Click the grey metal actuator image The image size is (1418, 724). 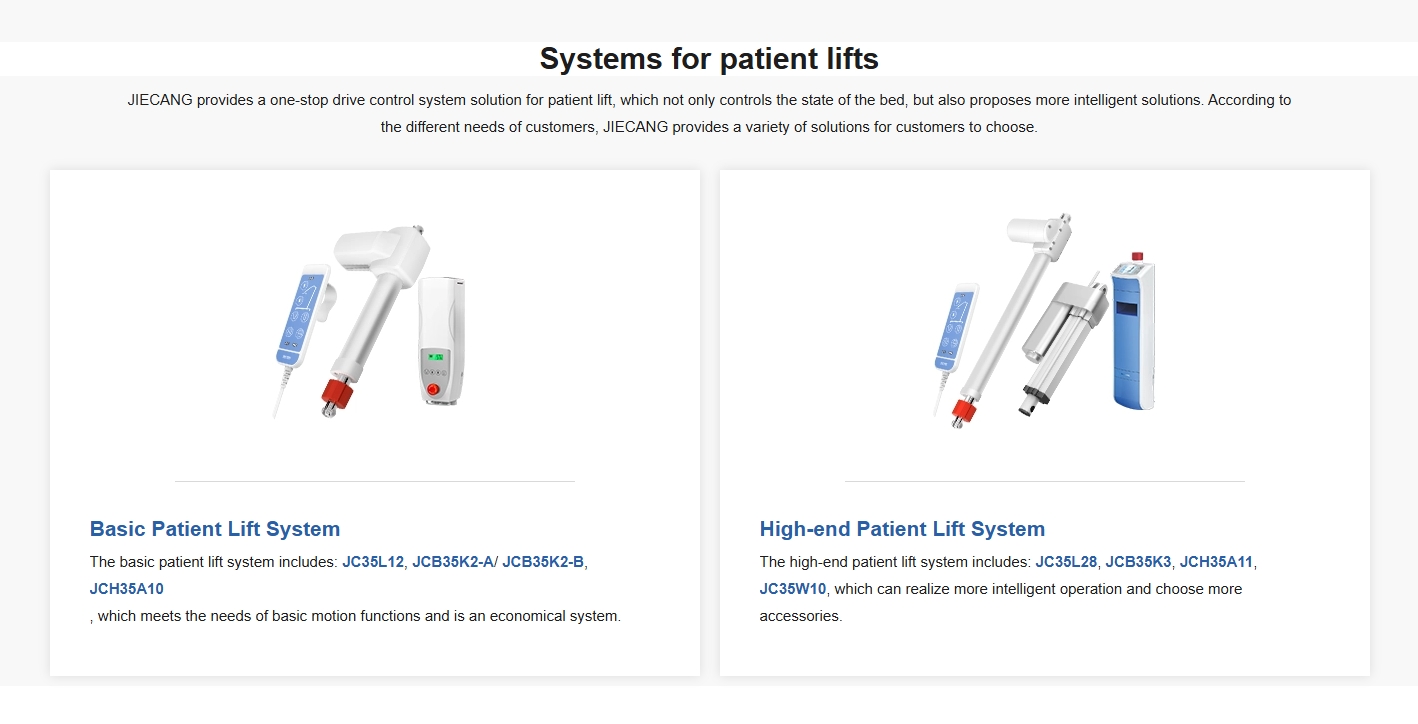coord(1062,345)
